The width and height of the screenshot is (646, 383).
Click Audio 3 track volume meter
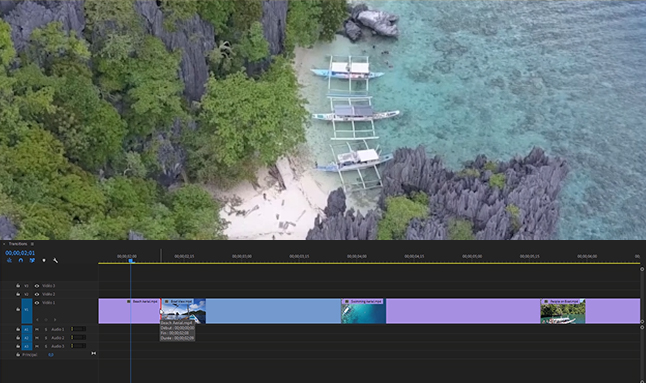(78, 346)
